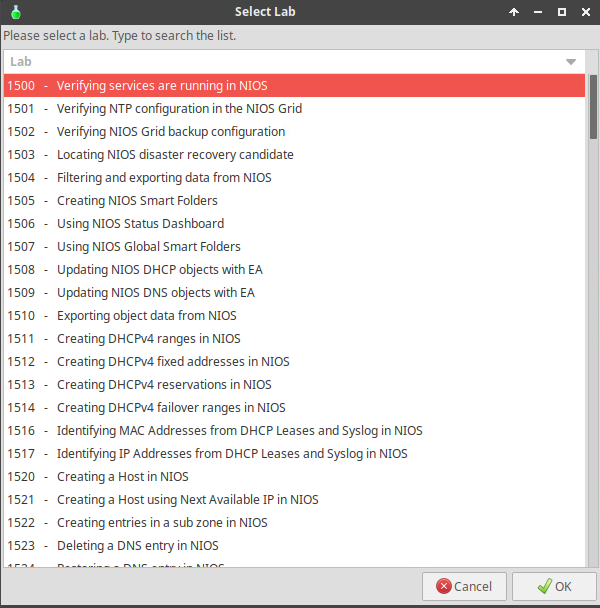Maximize the Select Lab window
Screen dimensions: 600x608
coord(562,12)
